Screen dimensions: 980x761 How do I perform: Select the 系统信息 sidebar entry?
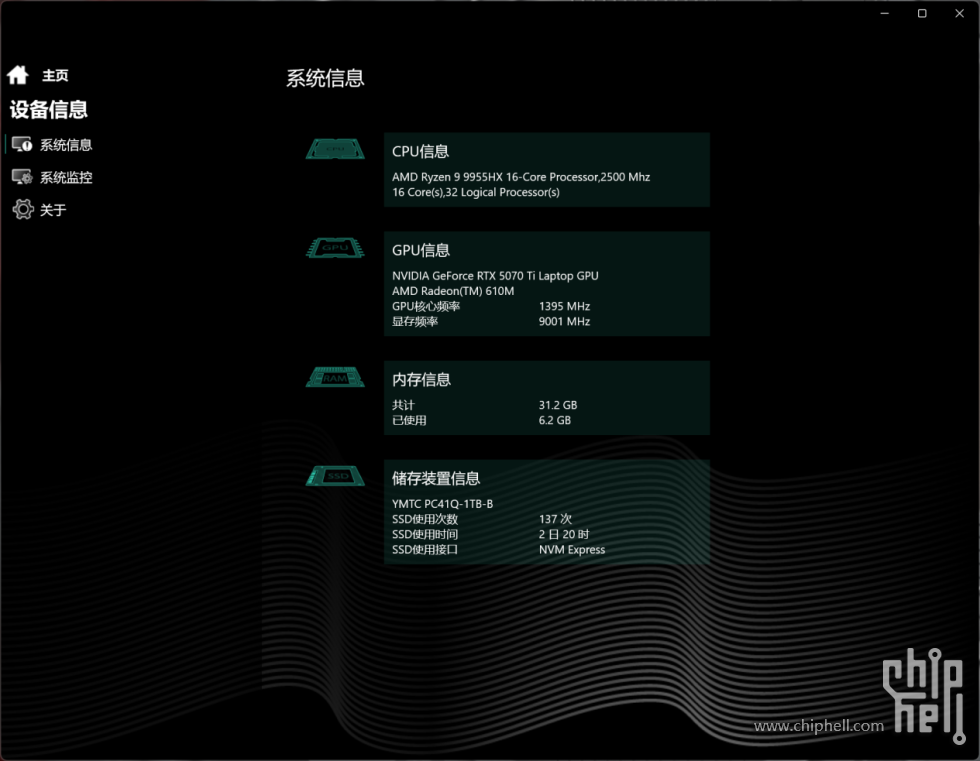click(66, 145)
